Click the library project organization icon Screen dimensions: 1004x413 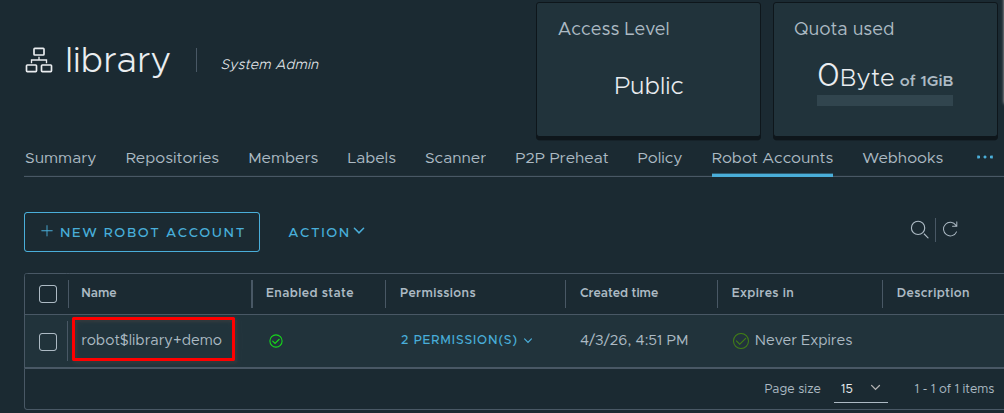(x=38, y=63)
